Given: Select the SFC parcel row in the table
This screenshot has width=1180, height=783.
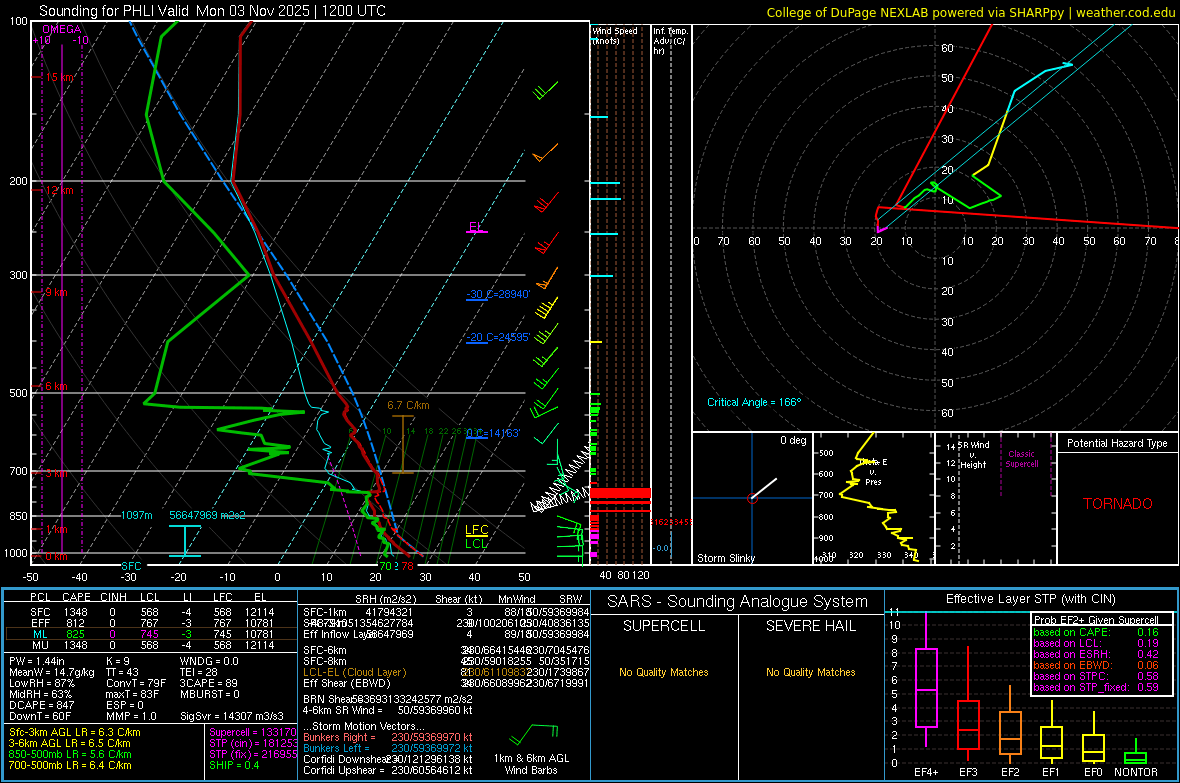Looking at the screenshot, I should coord(151,612).
